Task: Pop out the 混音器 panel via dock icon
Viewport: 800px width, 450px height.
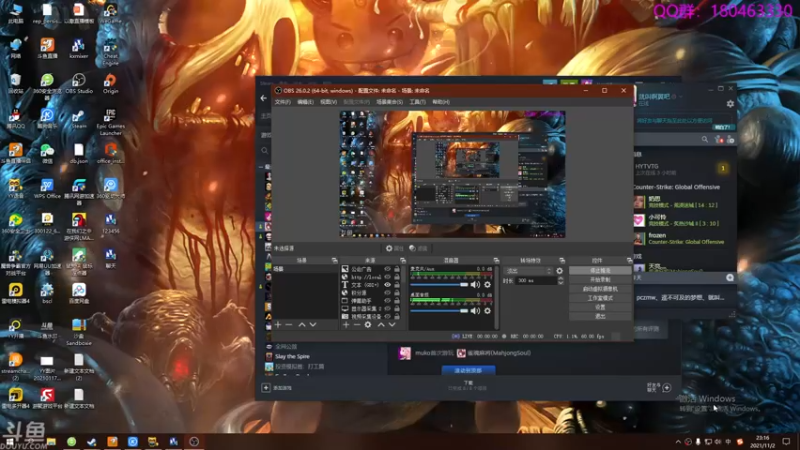Action: 496,261
